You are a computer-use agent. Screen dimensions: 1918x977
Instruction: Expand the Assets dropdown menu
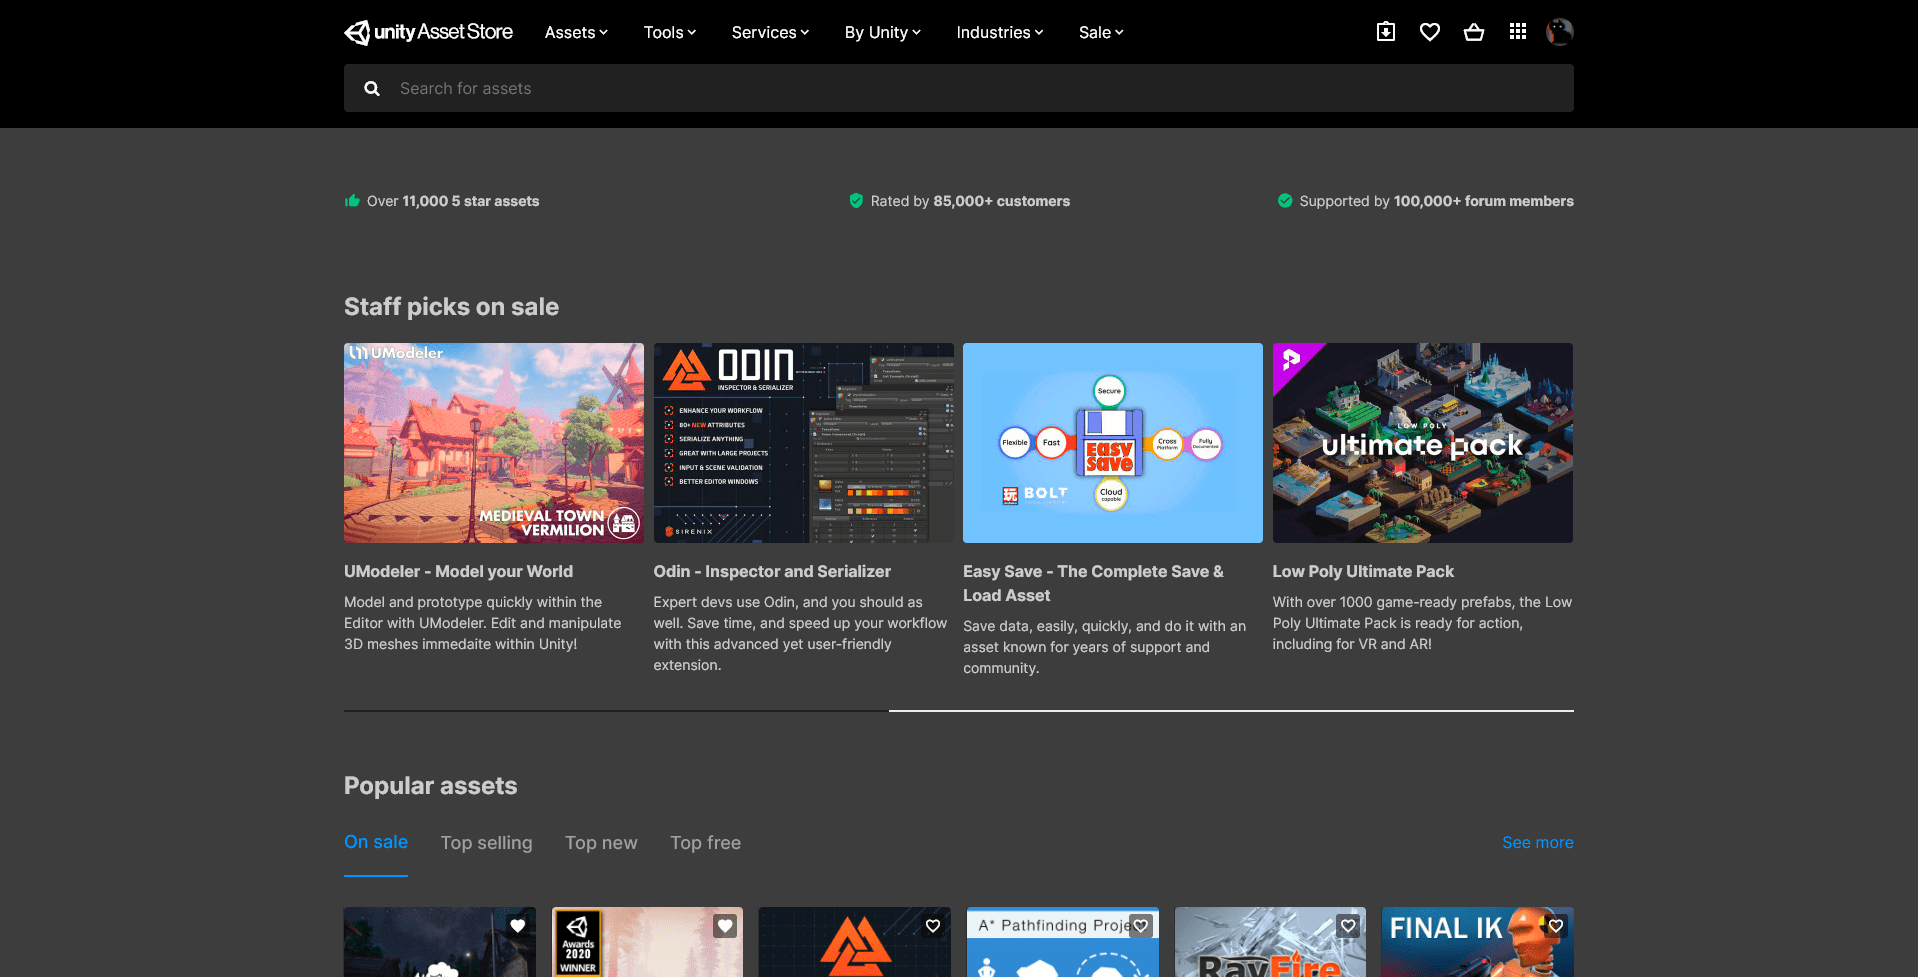tap(576, 33)
